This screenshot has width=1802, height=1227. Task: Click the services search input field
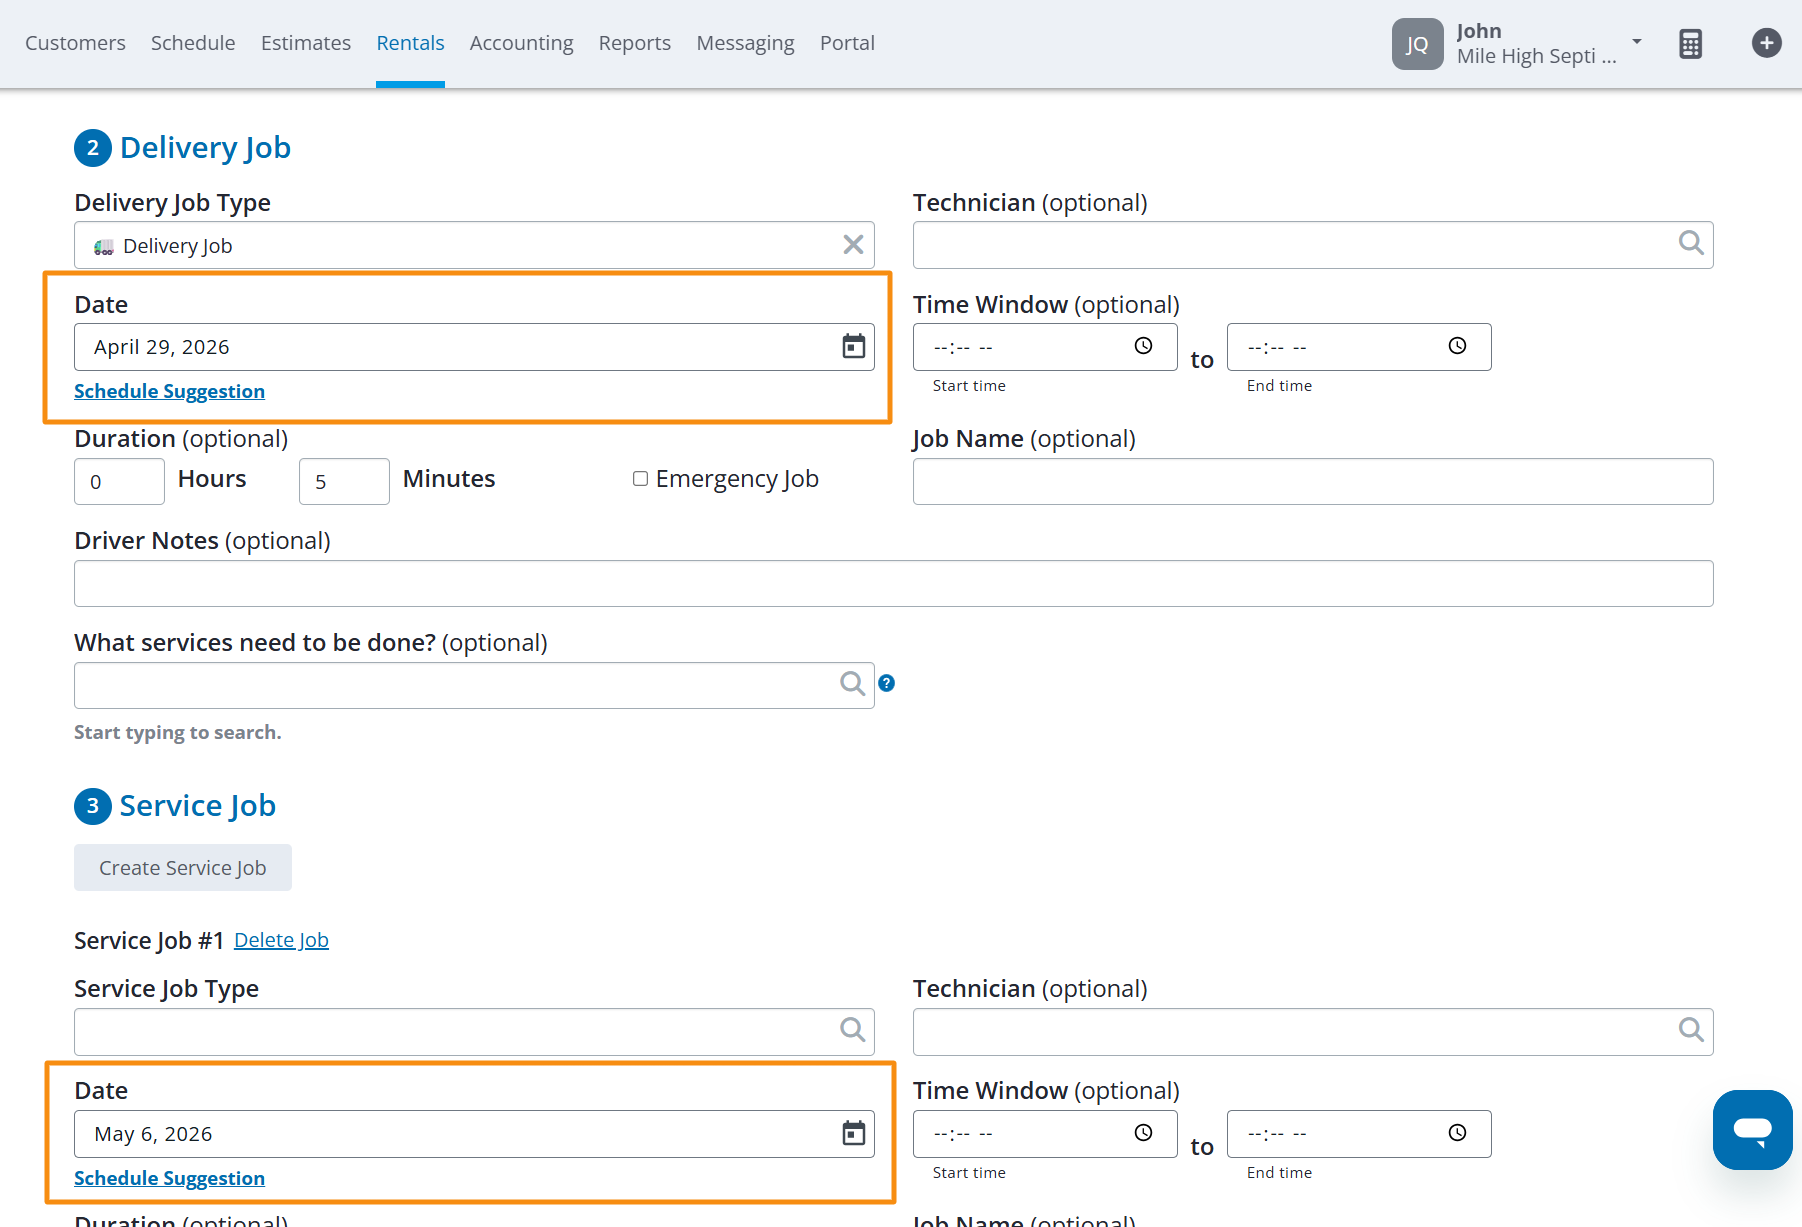(x=474, y=686)
